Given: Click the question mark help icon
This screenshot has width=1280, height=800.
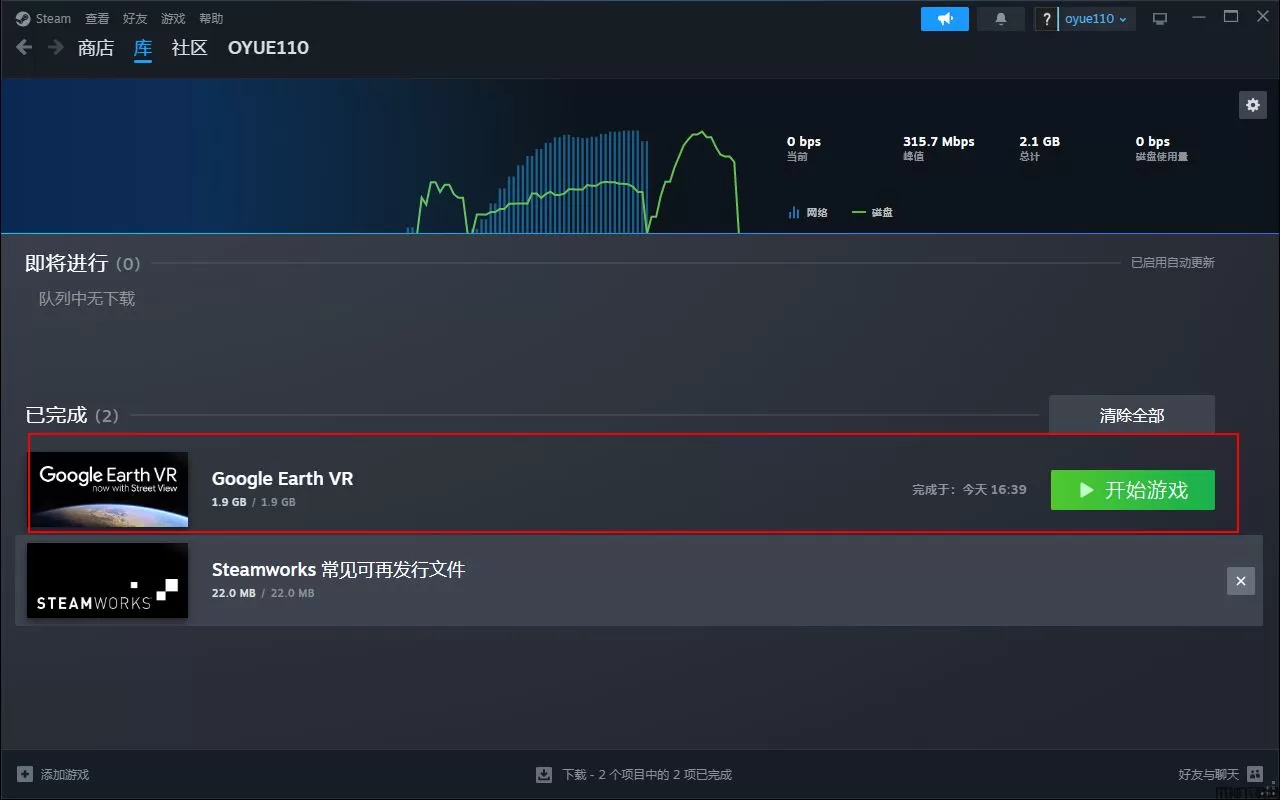Looking at the screenshot, I should pos(1046,19).
